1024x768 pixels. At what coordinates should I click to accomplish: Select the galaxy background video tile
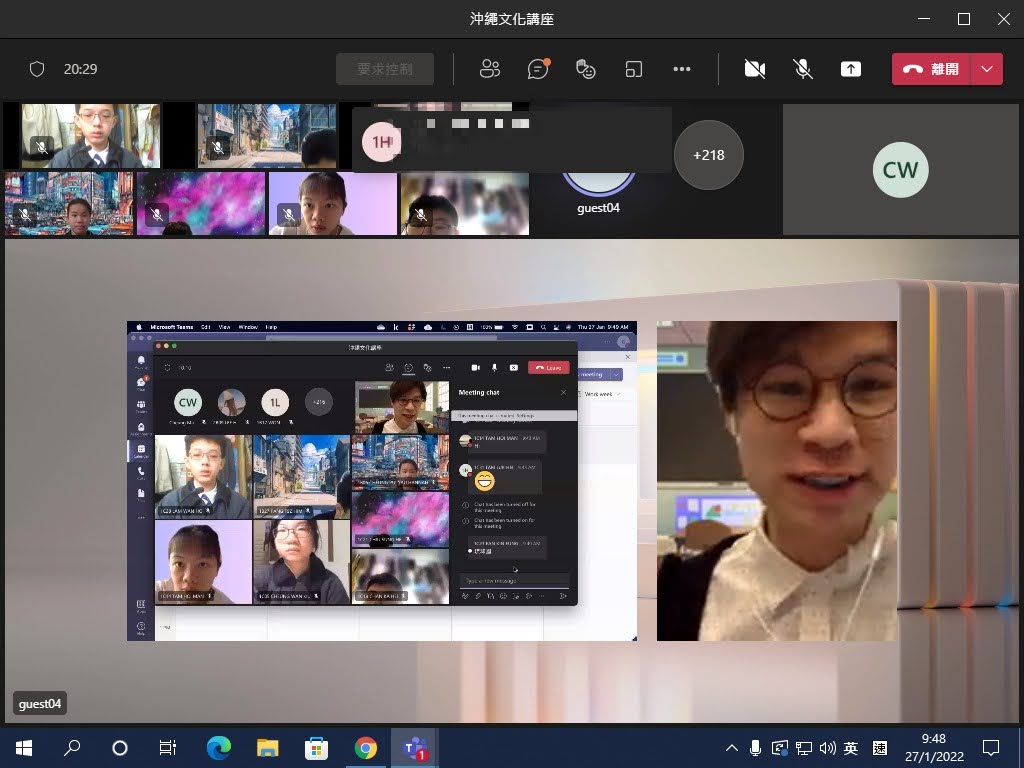(201, 203)
